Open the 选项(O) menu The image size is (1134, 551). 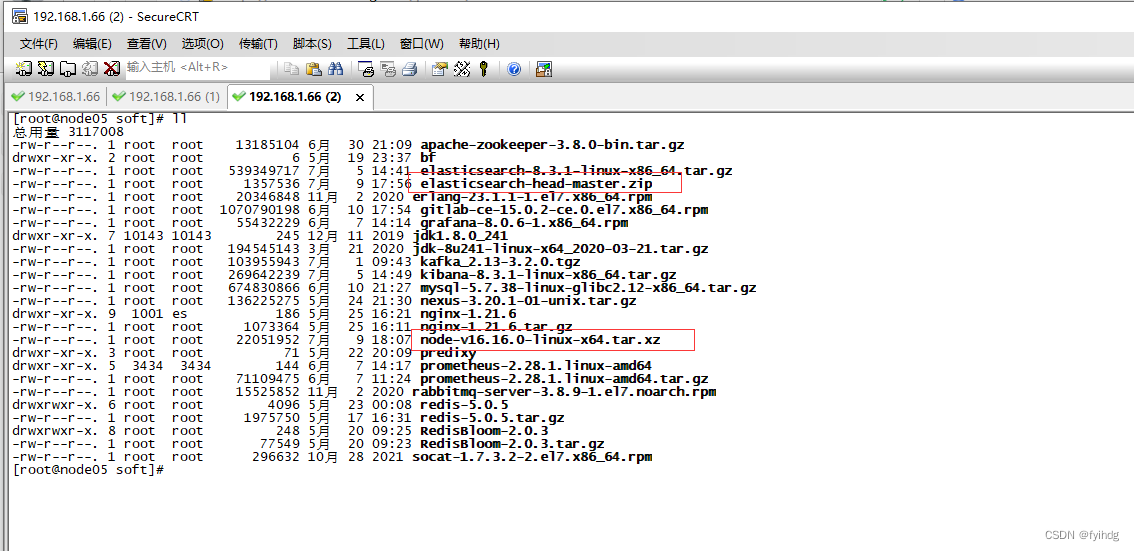tap(202, 43)
